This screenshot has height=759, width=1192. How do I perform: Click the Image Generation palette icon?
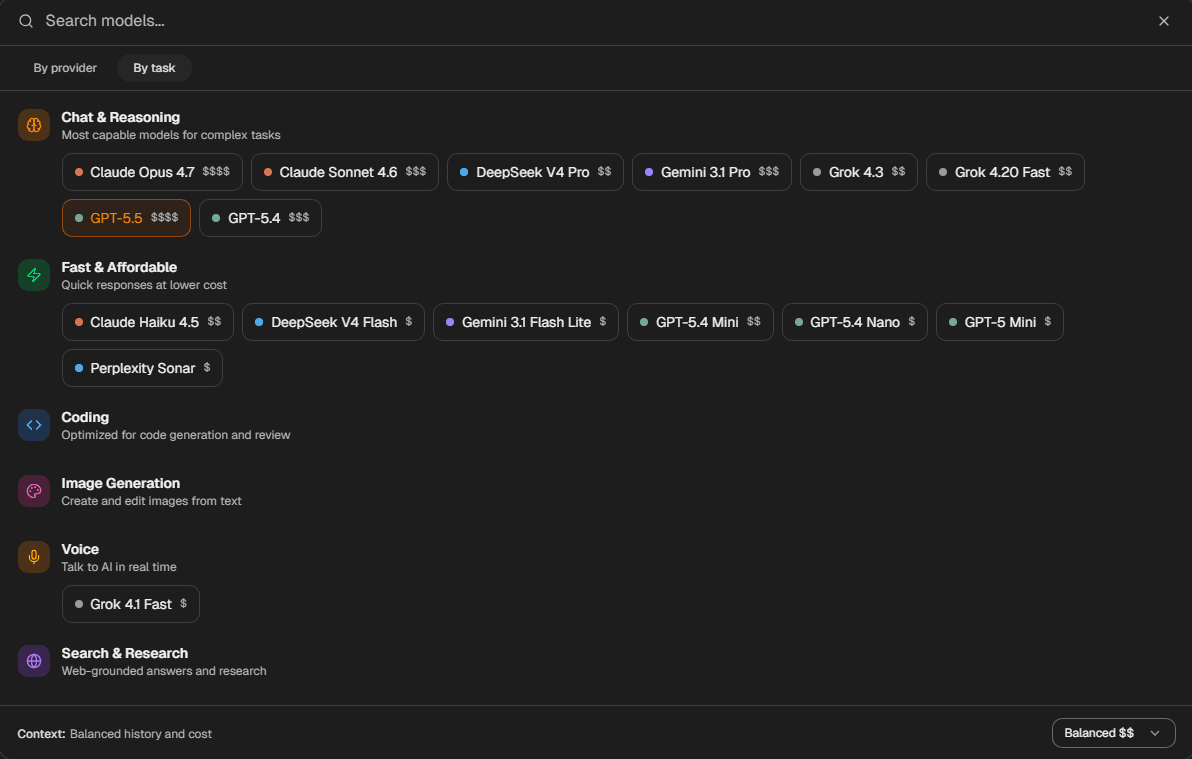click(34, 491)
